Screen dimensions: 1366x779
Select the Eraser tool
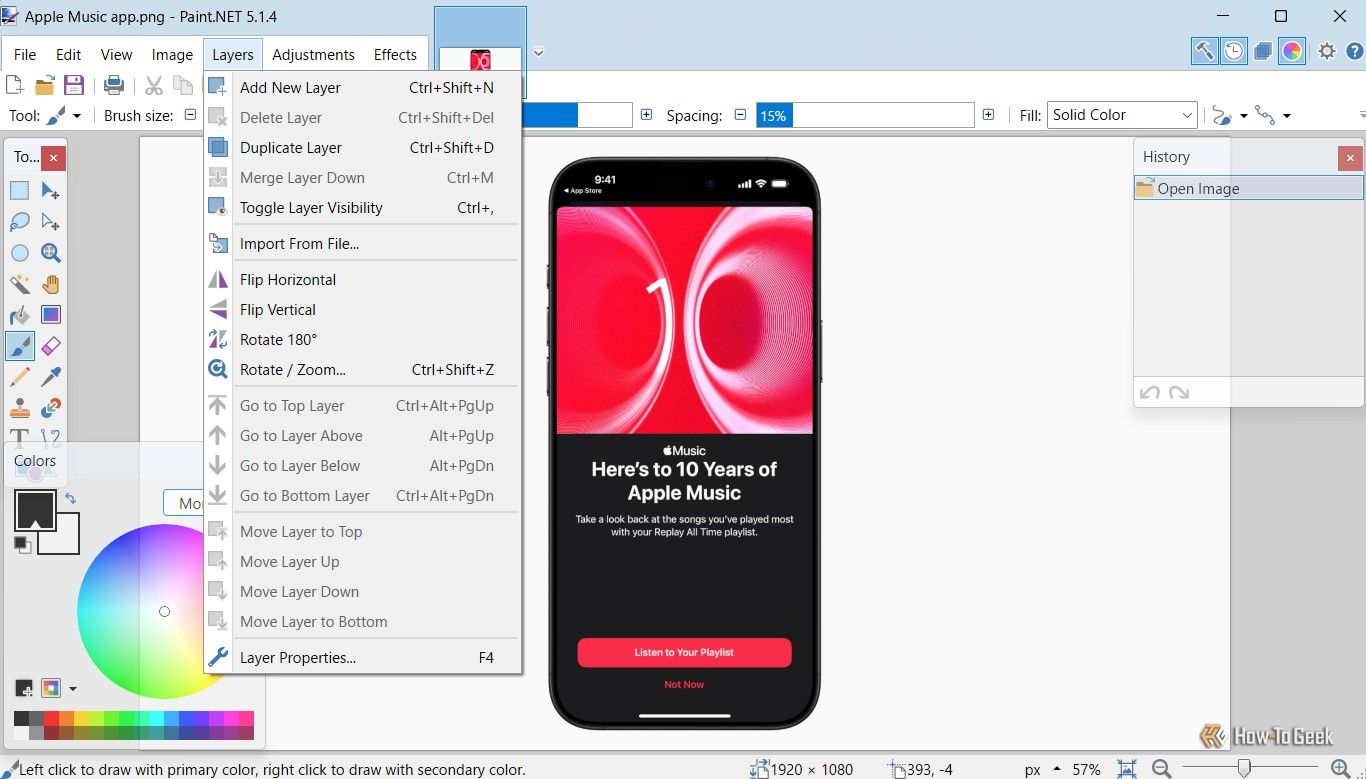coord(51,346)
